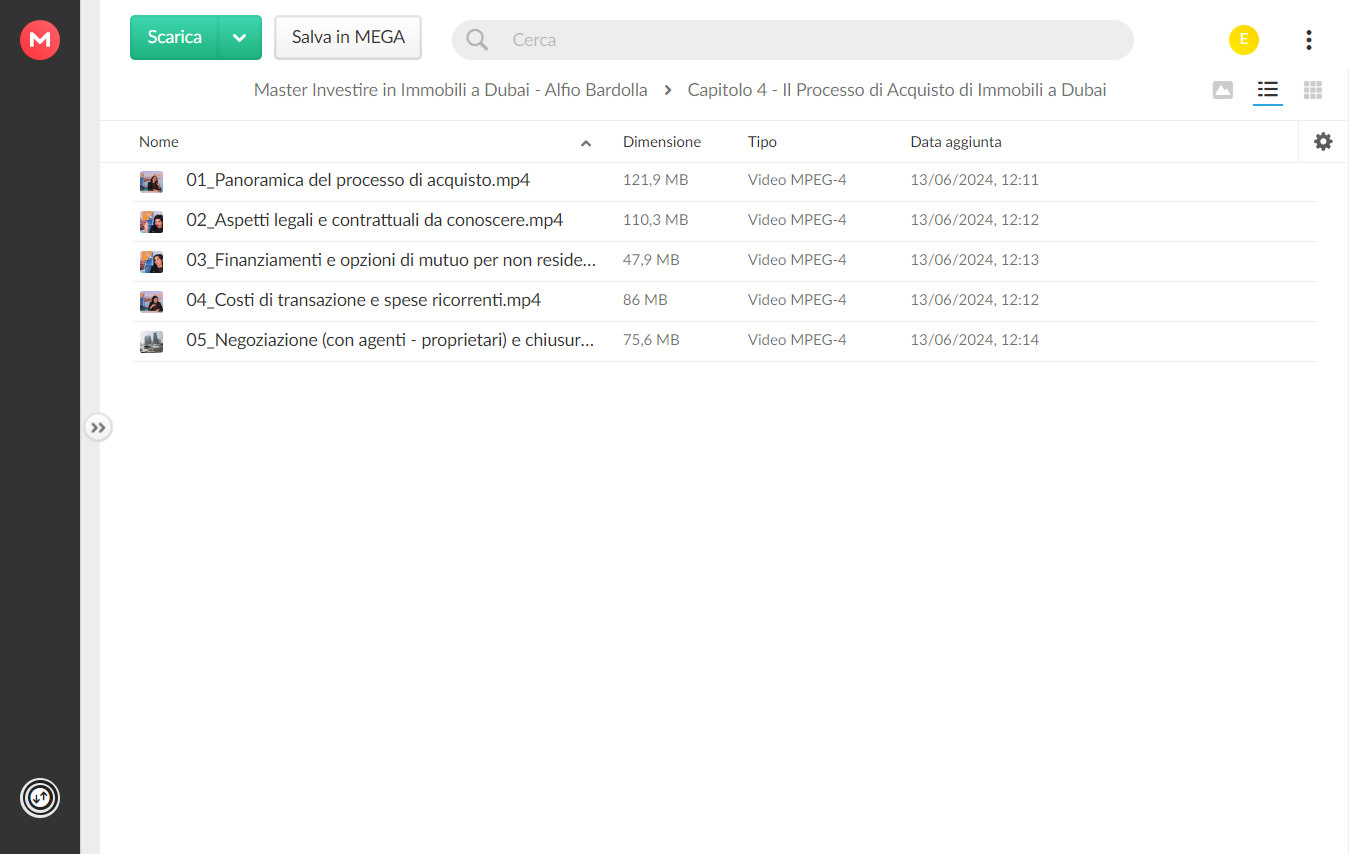This screenshot has width=1349, height=854.
Task: Open the Scarica dropdown arrow
Action: (240, 38)
